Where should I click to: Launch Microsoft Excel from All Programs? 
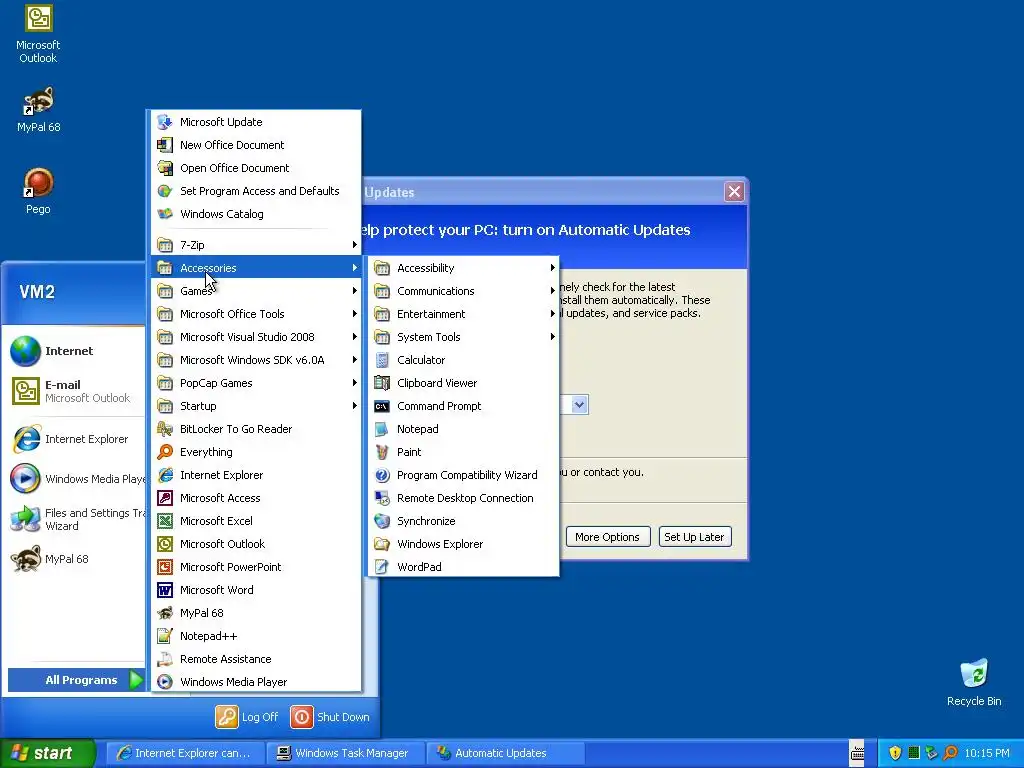pos(256,520)
